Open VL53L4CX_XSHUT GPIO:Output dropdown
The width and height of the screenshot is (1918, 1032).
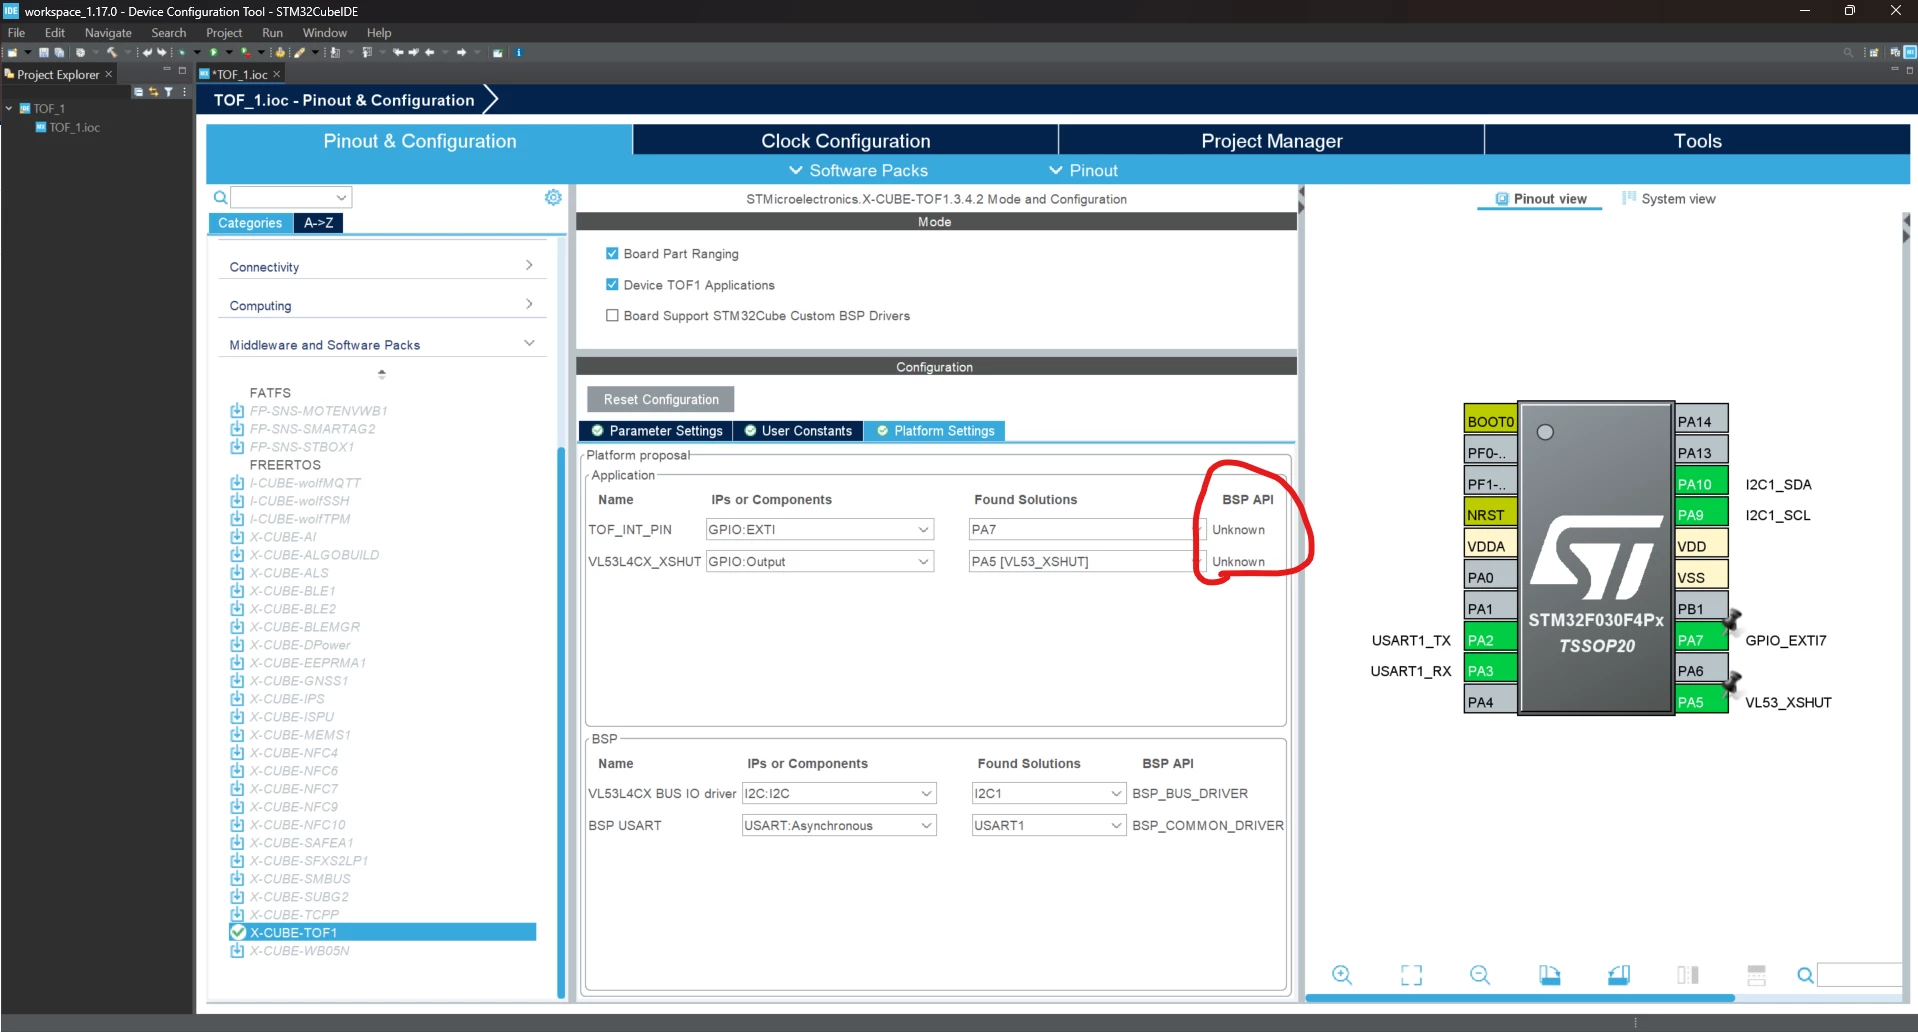819,562
